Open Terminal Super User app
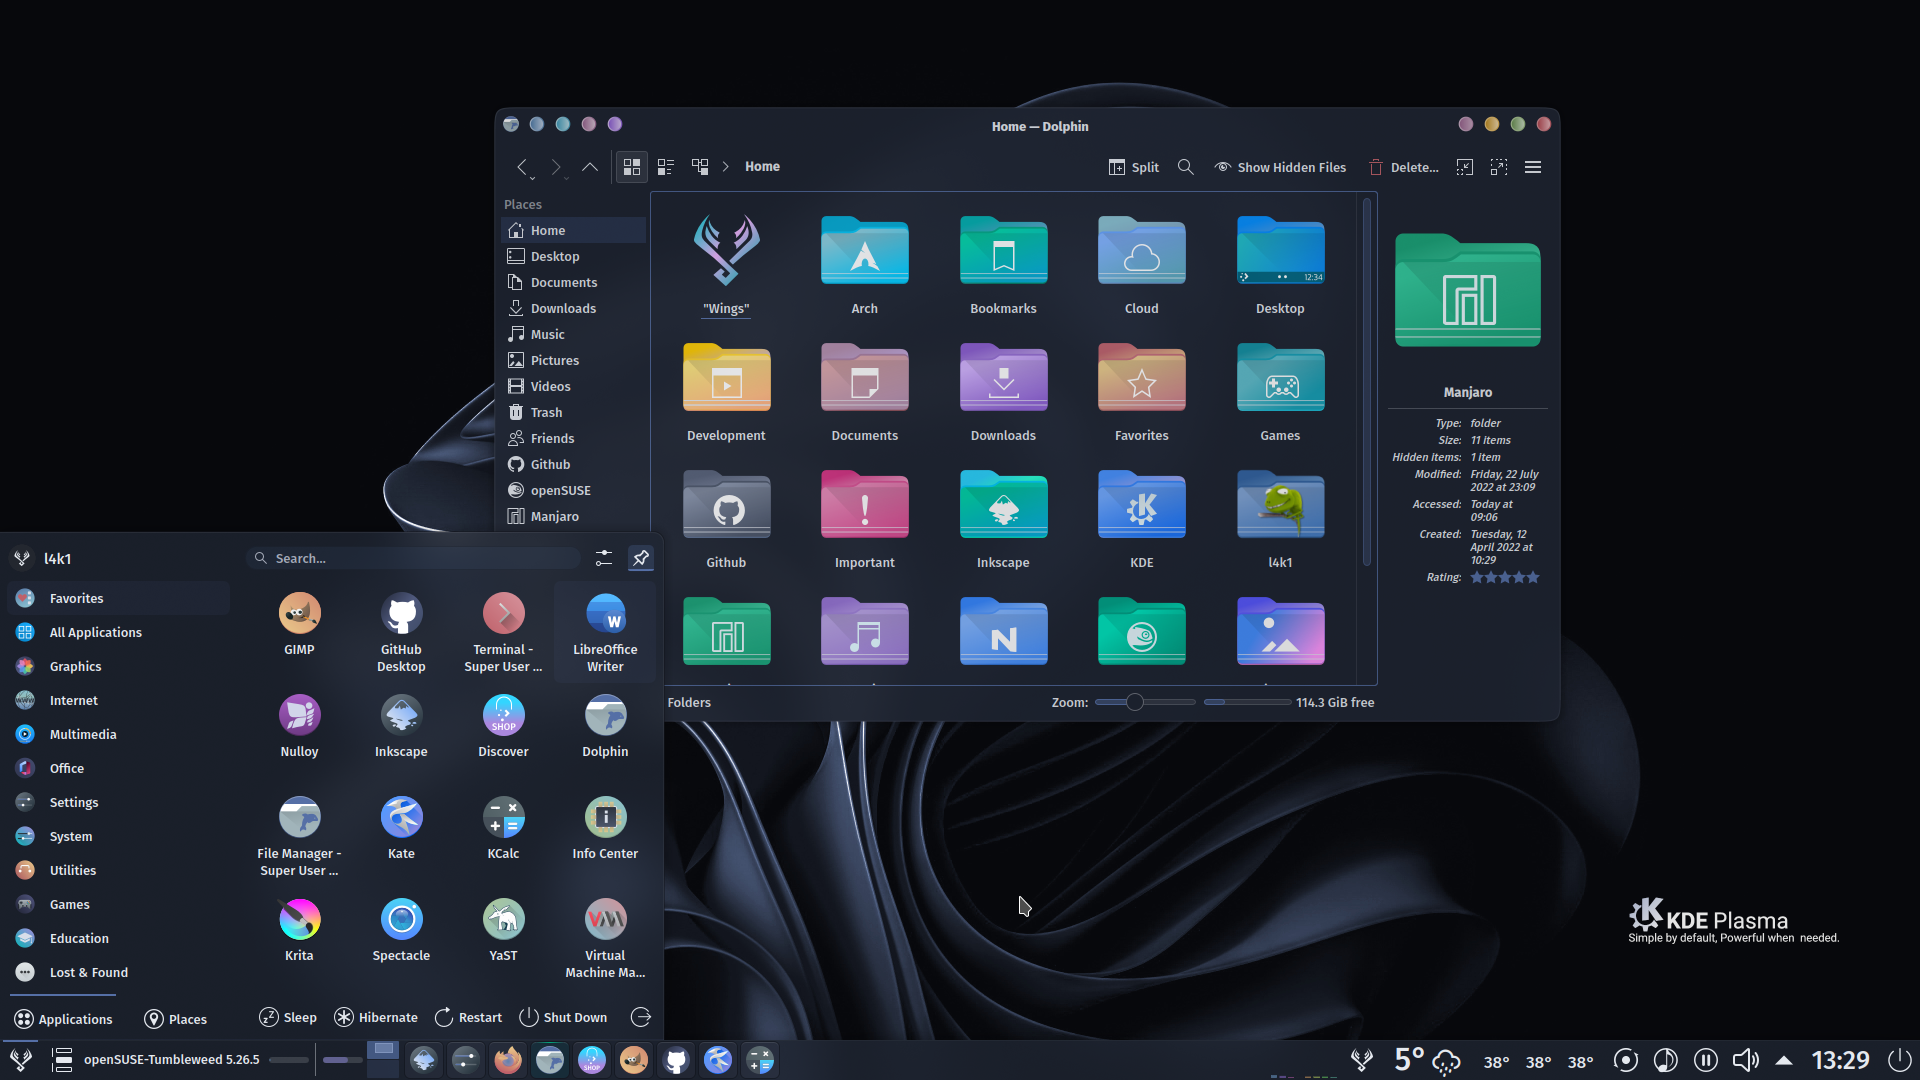 click(x=503, y=632)
